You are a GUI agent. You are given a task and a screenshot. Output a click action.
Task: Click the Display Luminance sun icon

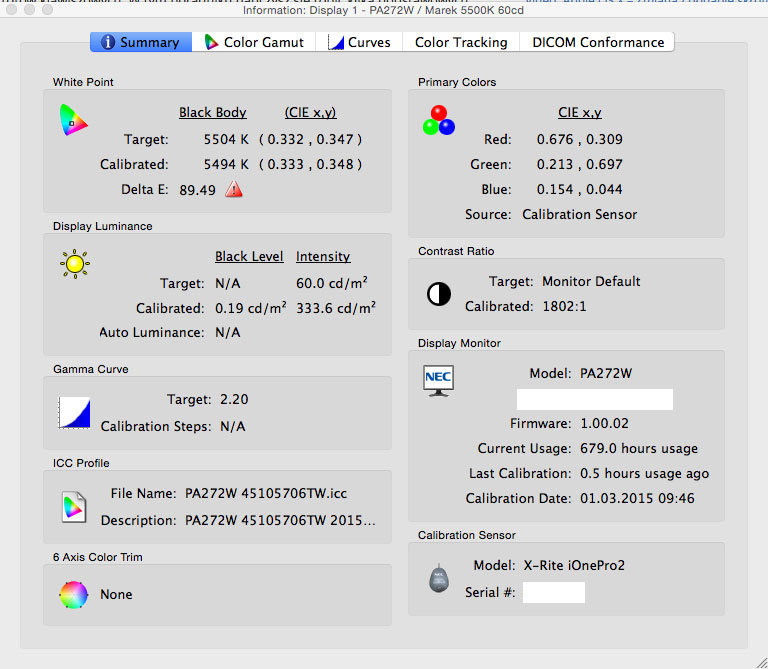point(75,264)
